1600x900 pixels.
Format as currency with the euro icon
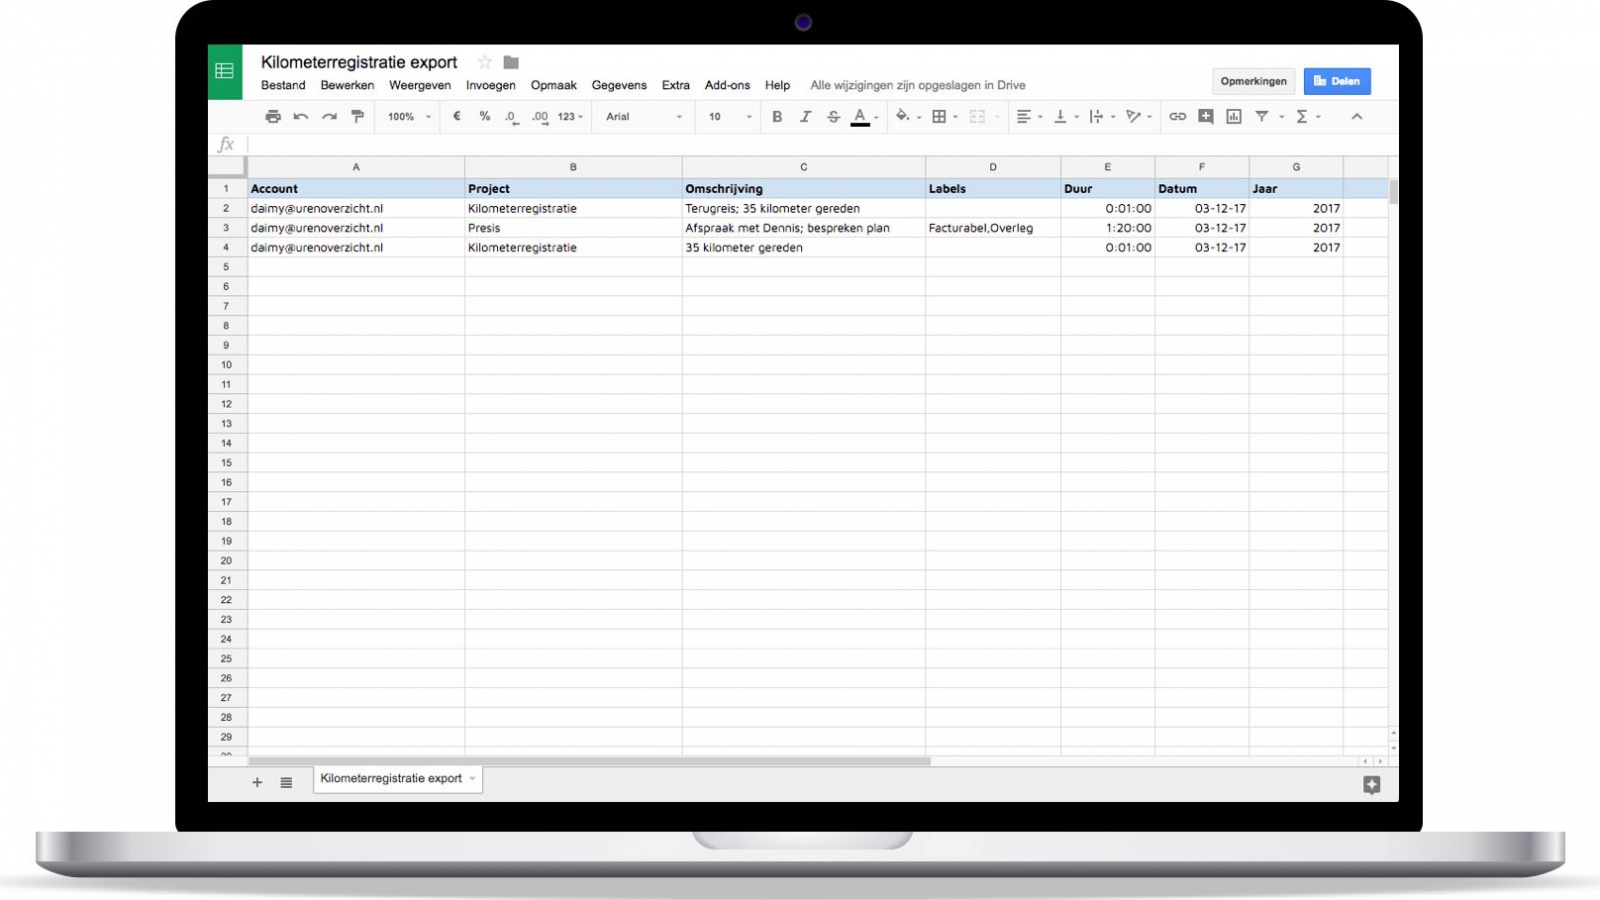coord(457,116)
